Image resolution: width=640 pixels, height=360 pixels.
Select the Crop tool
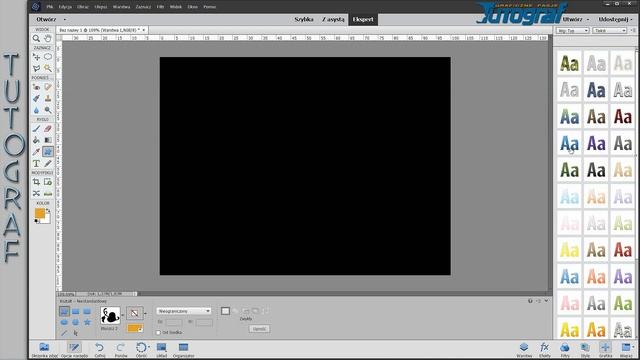pyautogui.click(x=36, y=182)
